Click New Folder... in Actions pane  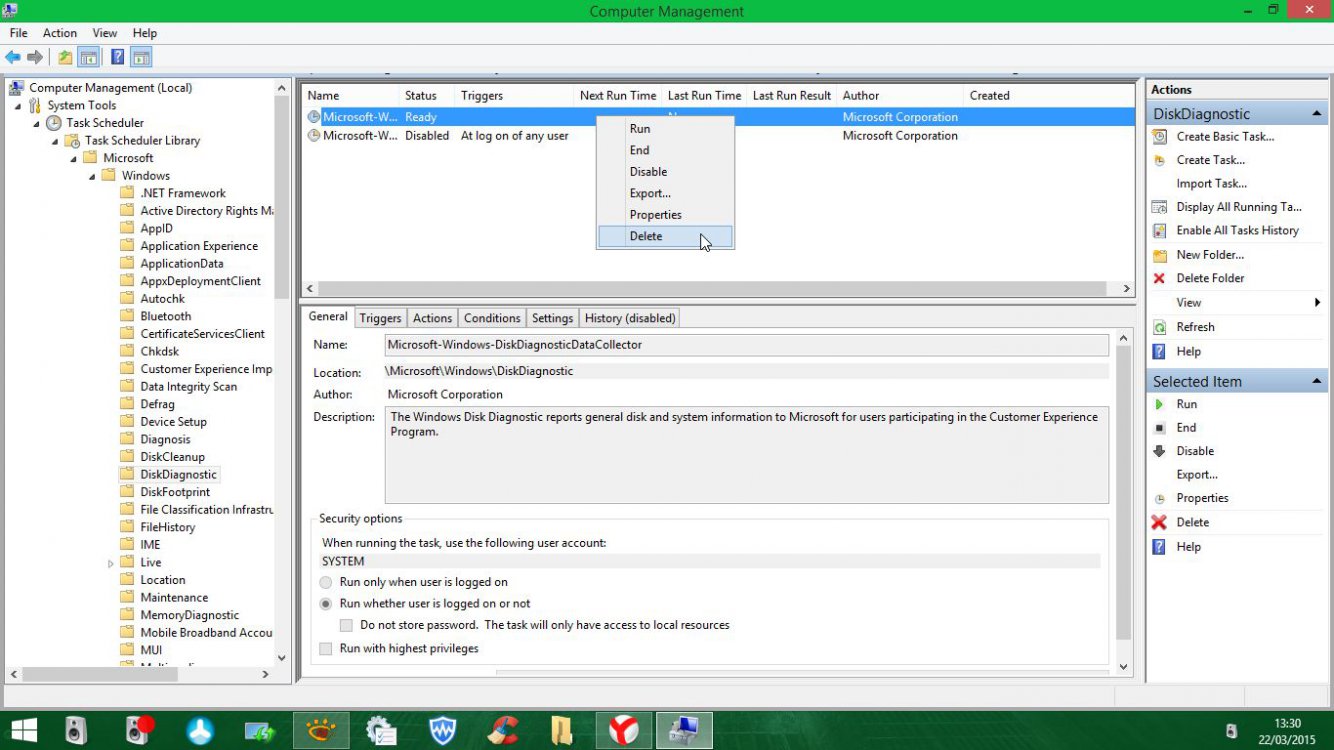tap(1210, 255)
